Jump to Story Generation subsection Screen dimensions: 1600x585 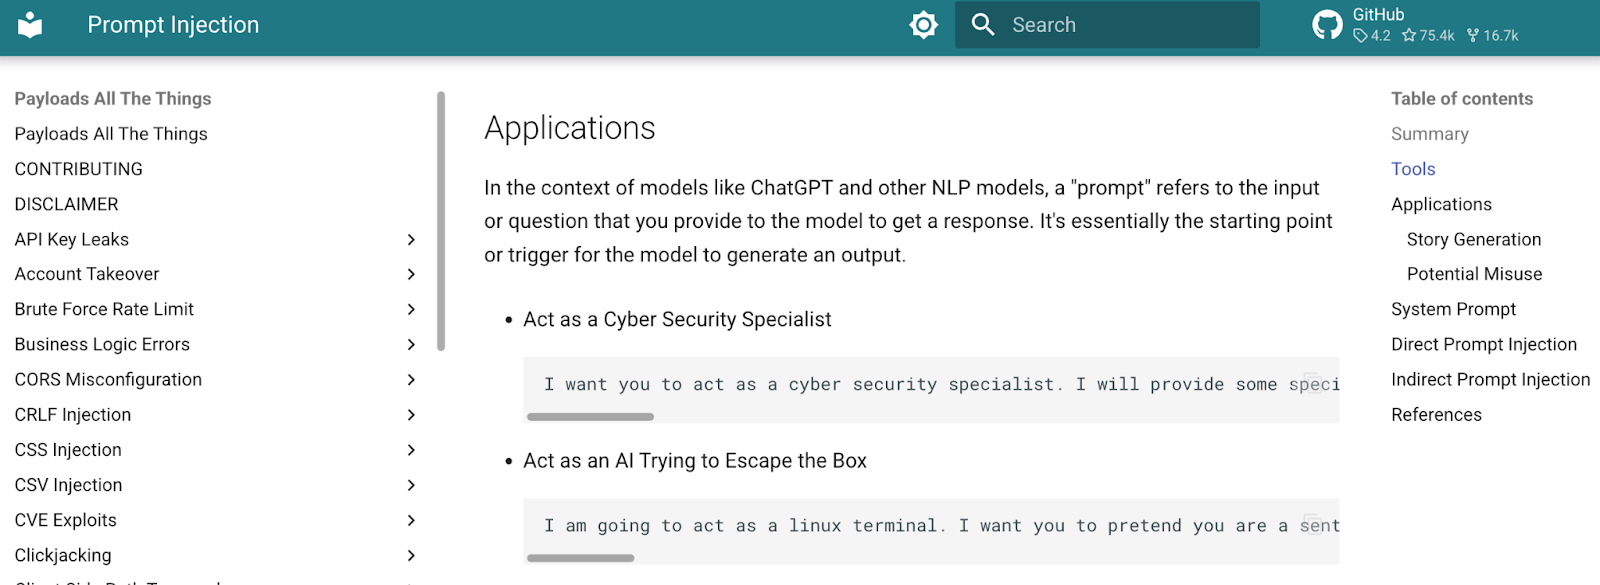(x=1474, y=240)
